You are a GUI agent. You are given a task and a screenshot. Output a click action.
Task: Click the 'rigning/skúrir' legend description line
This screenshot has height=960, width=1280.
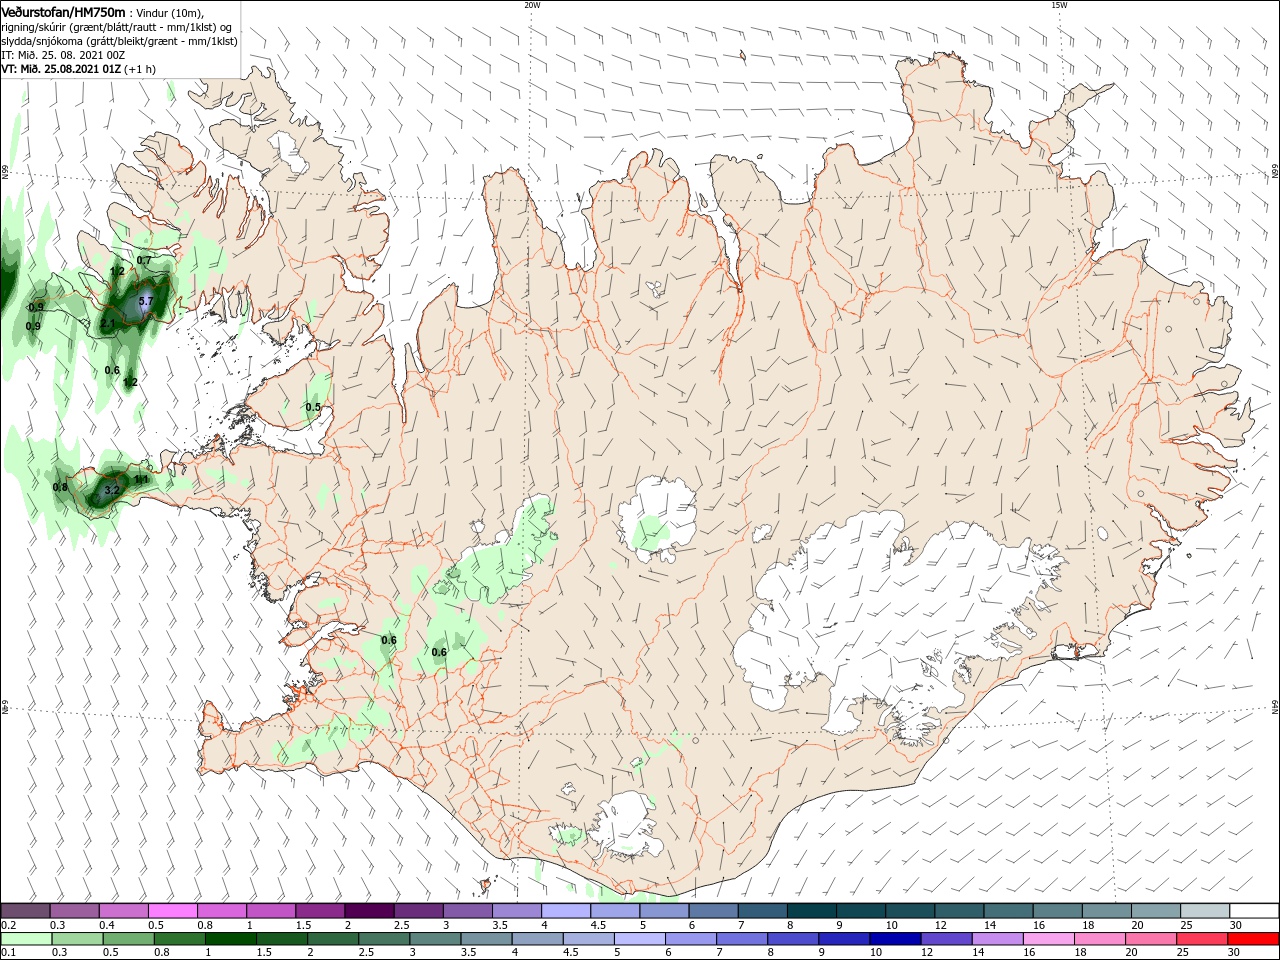point(117,27)
